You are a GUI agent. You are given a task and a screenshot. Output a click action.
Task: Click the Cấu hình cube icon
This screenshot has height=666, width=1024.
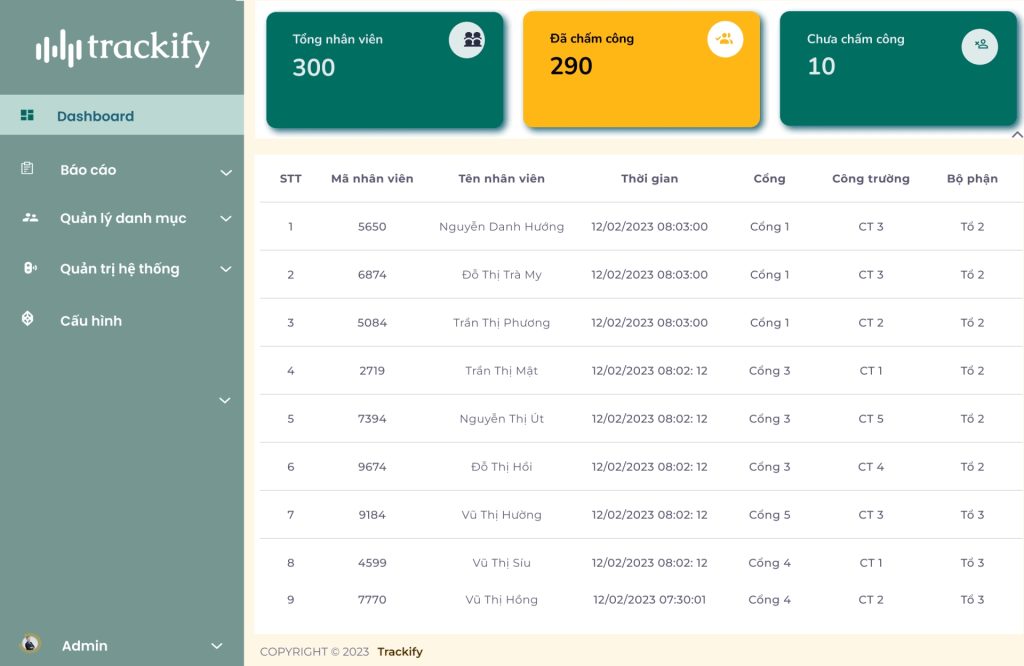(28, 319)
